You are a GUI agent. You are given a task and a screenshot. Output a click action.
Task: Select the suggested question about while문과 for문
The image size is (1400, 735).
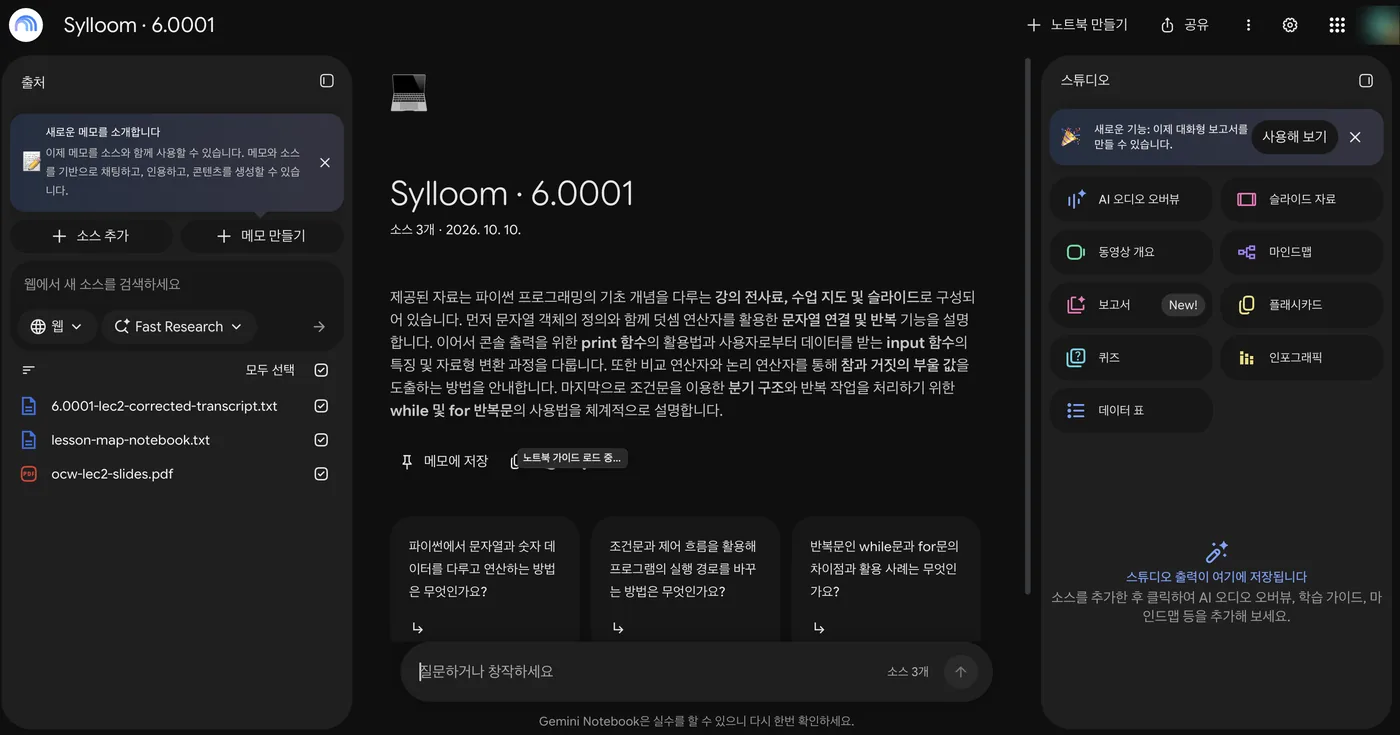coord(886,578)
